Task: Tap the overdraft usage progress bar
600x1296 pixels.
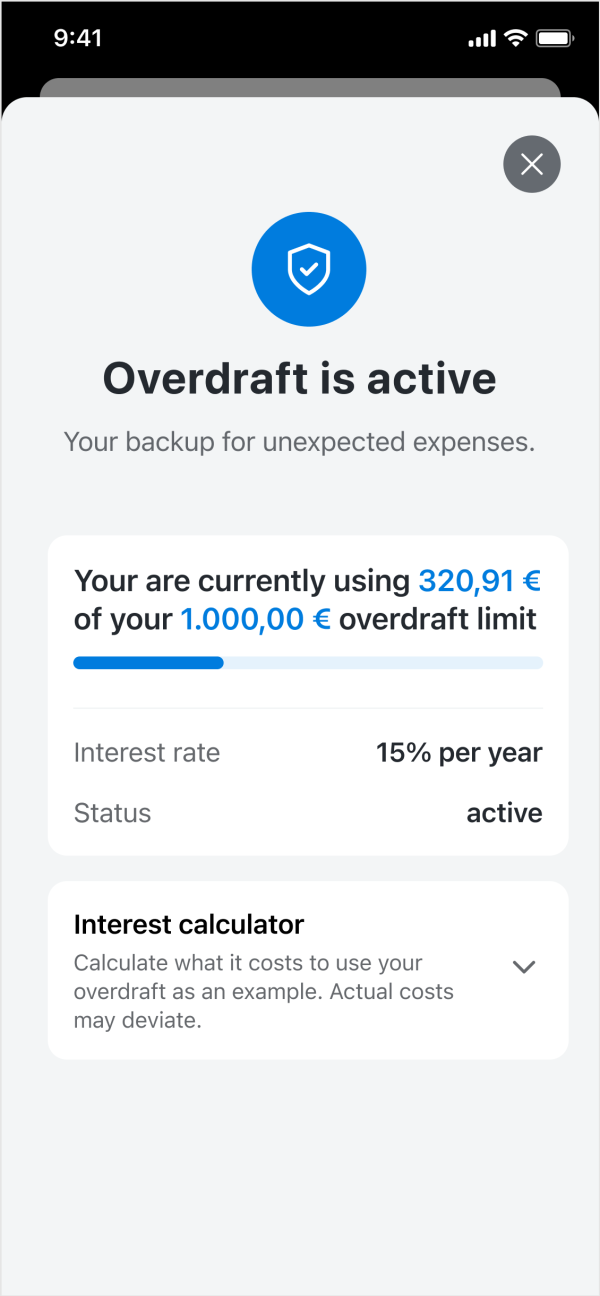Action: click(x=308, y=662)
